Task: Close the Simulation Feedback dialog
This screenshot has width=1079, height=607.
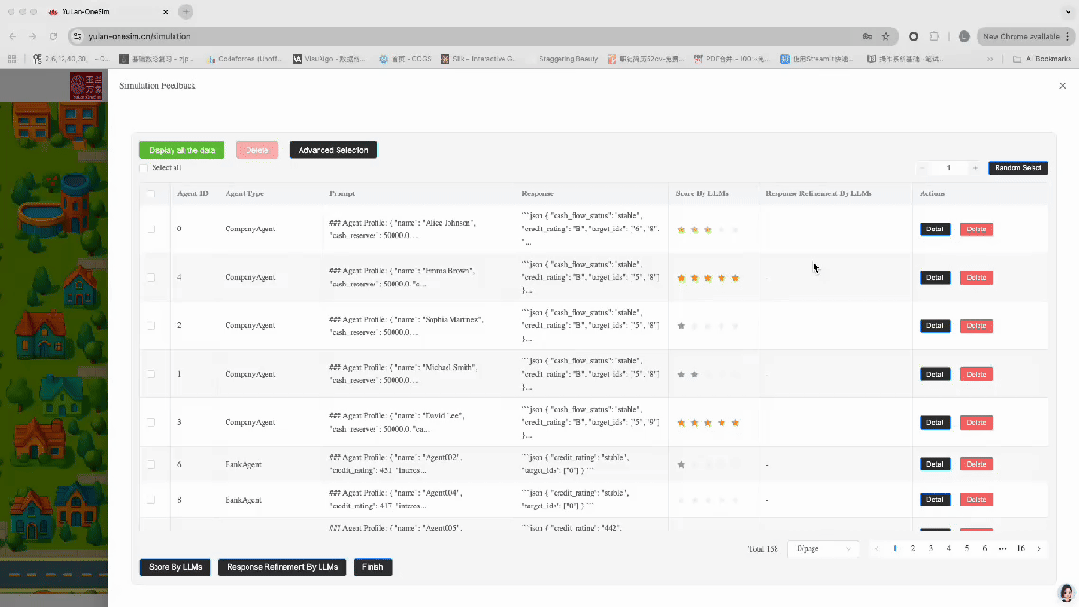Action: [x=1062, y=87]
